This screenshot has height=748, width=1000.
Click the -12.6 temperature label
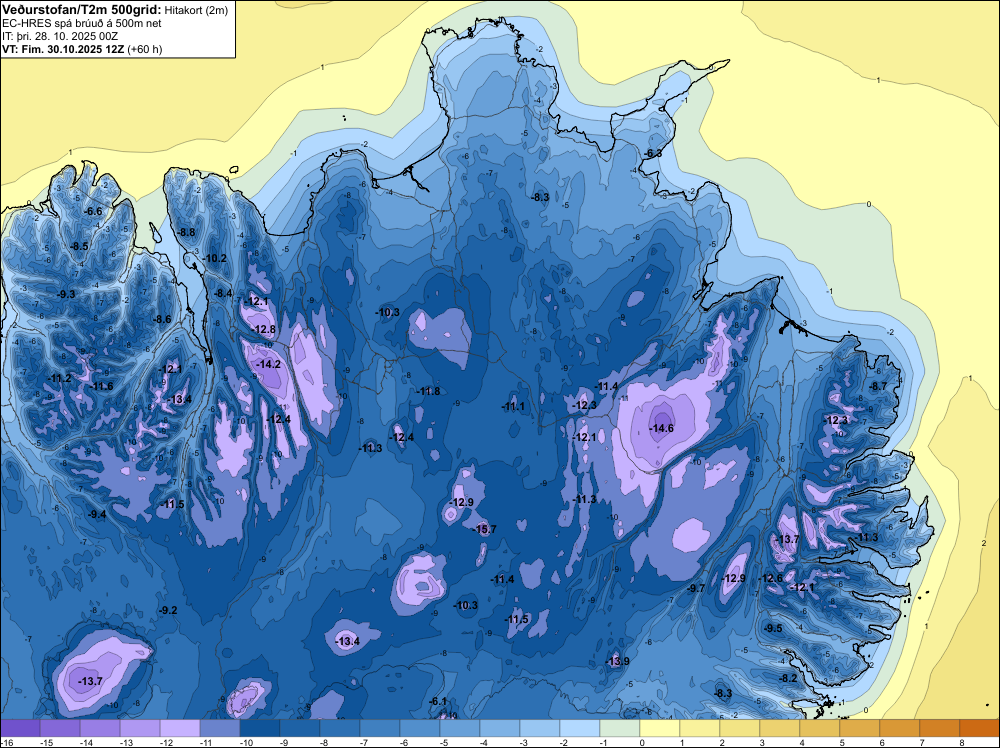770,578
